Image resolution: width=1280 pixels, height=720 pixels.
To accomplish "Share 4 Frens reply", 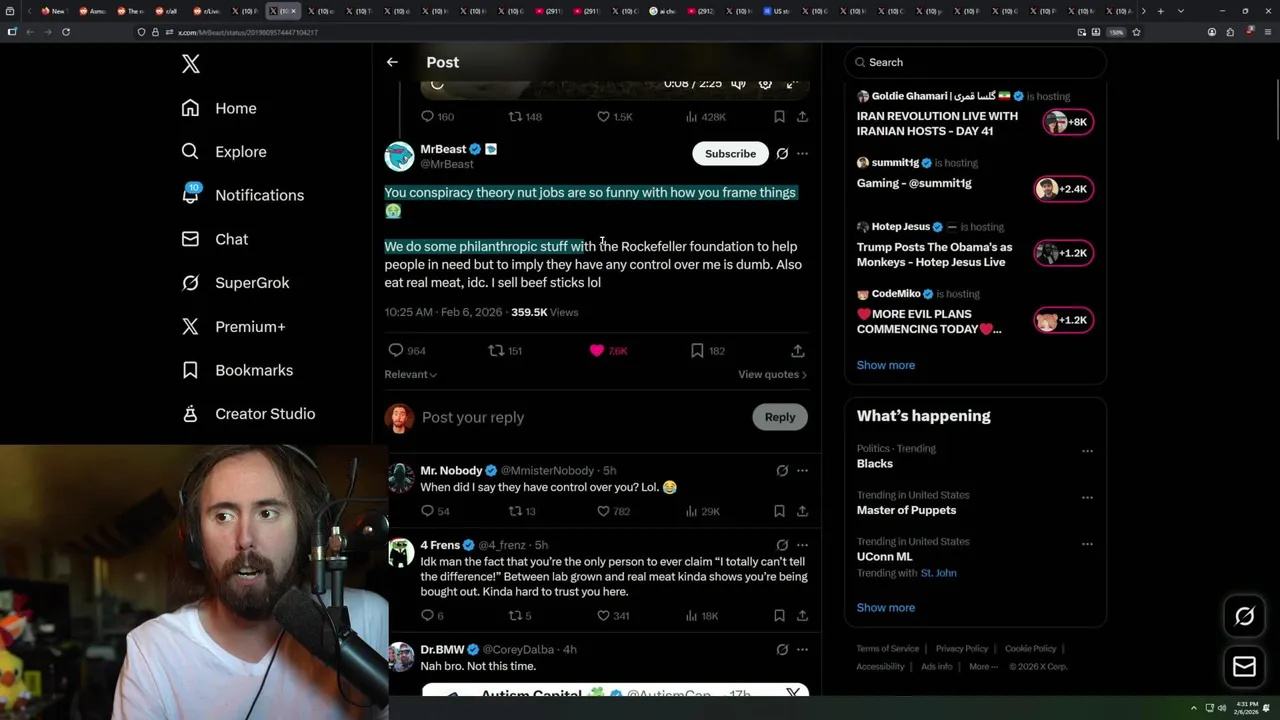I will pyautogui.click(x=802, y=615).
